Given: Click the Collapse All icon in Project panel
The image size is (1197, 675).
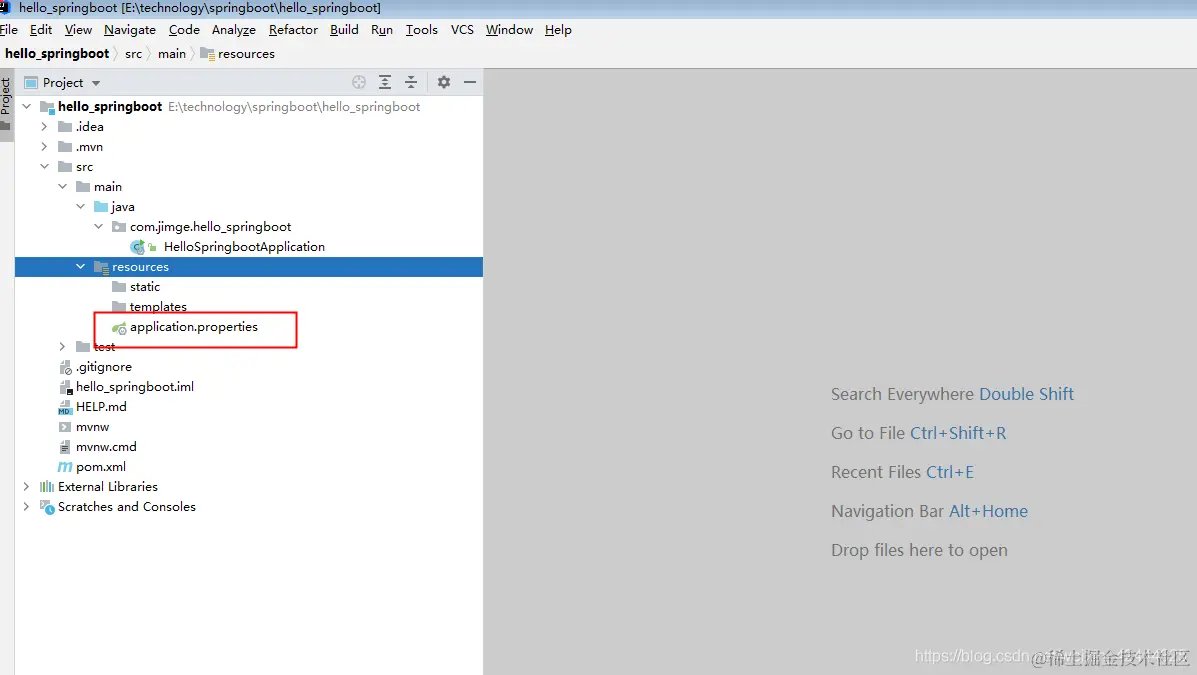Looking at the screenshot, I should [411, 82].
